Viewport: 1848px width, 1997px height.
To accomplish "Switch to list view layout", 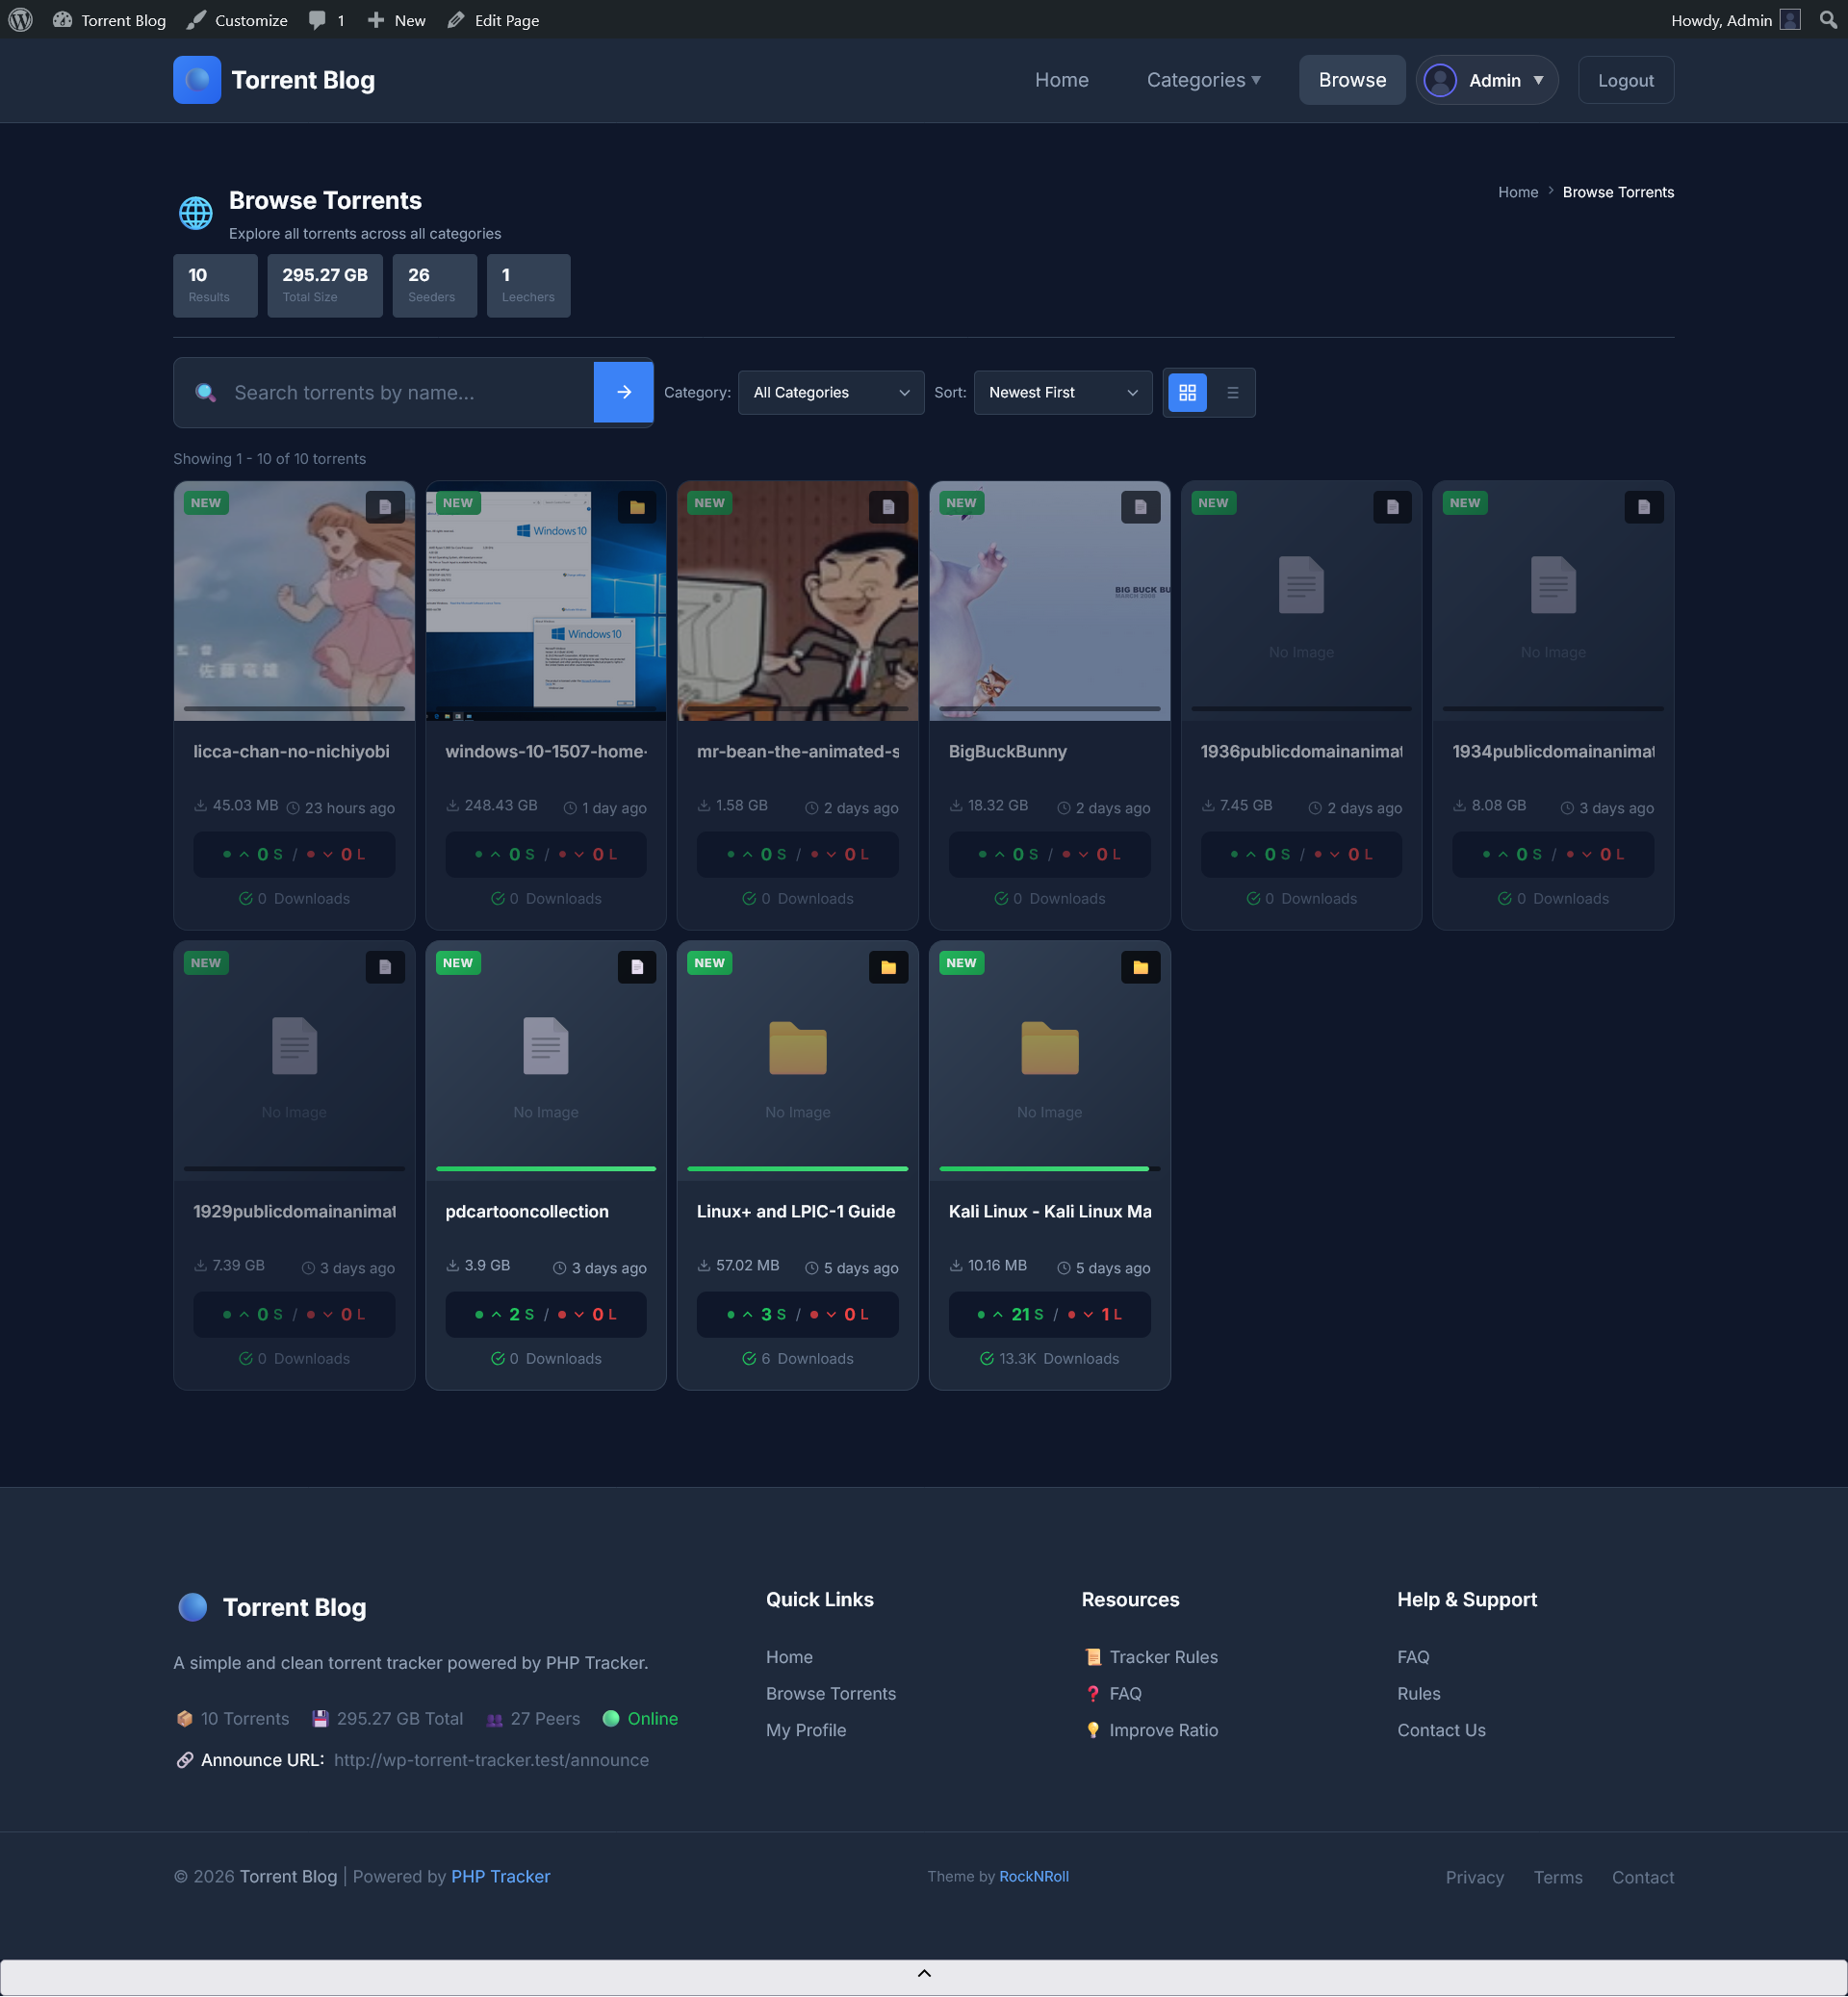I will (x=1232, y=393).
